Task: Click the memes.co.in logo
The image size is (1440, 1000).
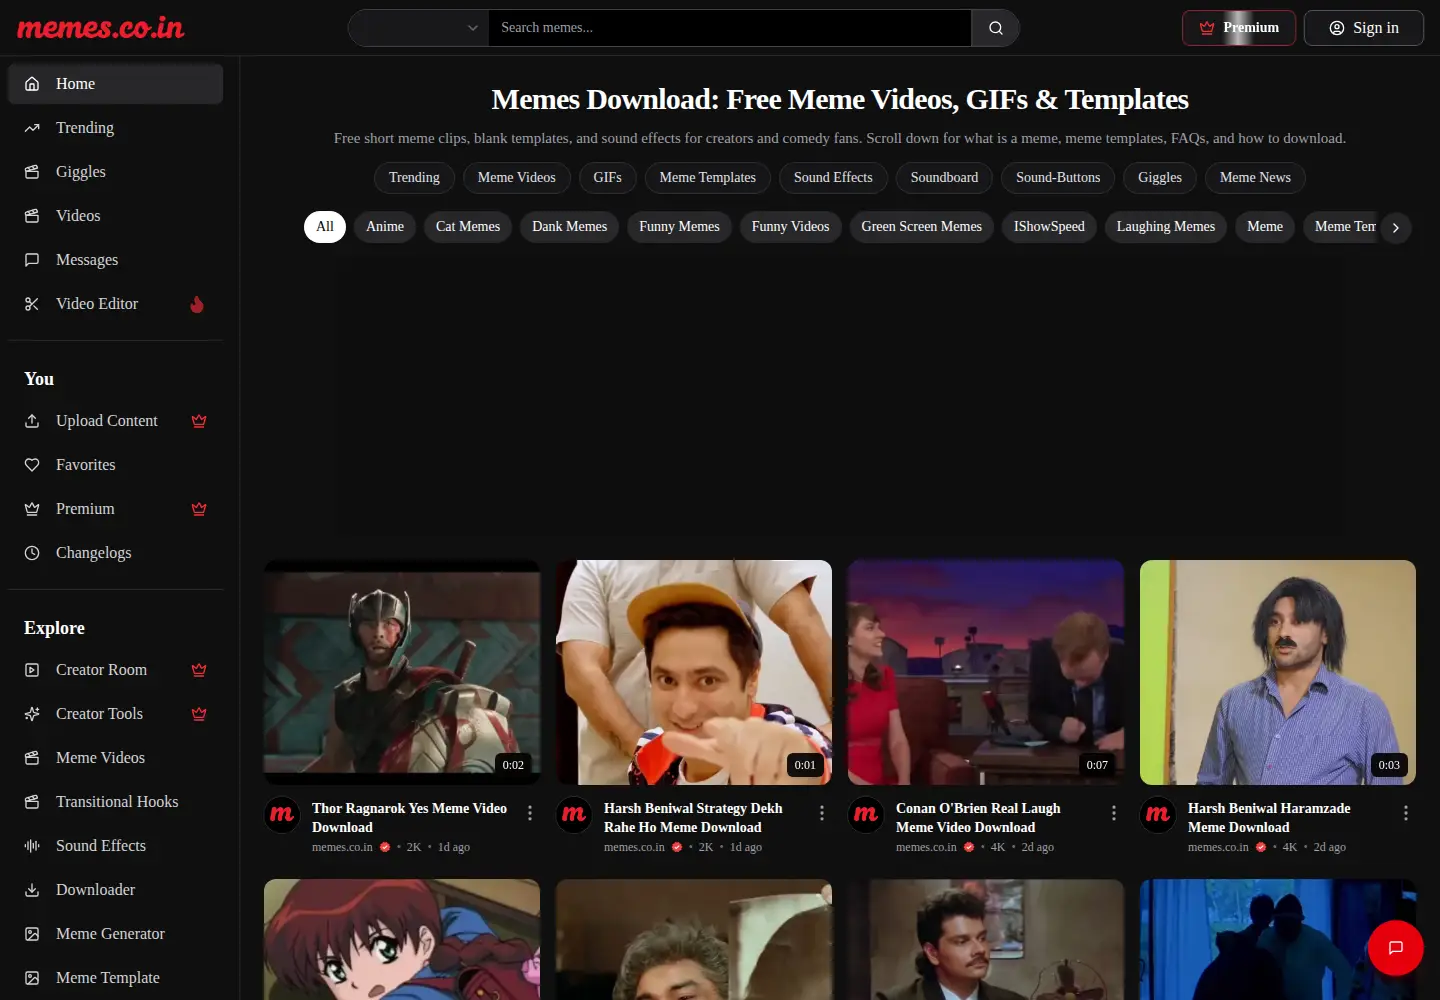Action: (x=101, y=28)
